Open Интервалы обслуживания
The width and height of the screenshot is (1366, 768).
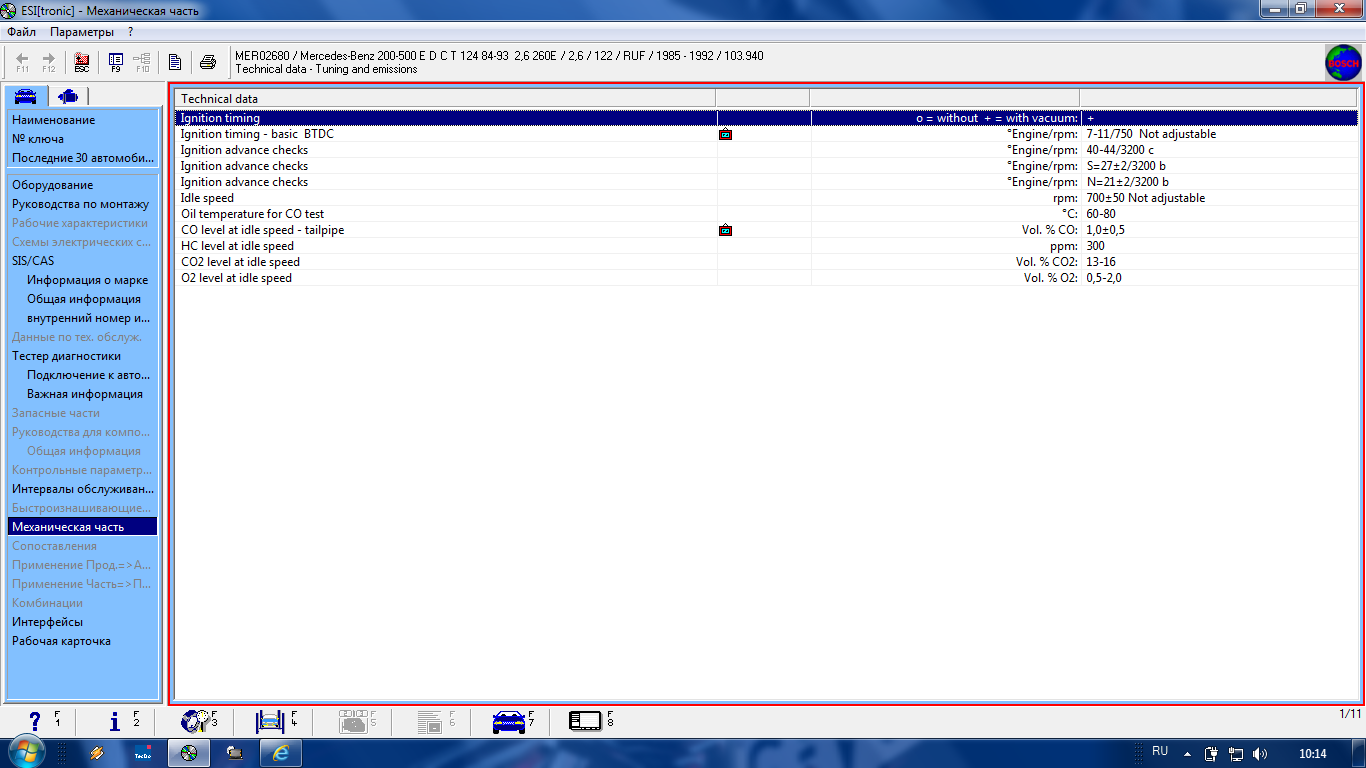[82, 489]
